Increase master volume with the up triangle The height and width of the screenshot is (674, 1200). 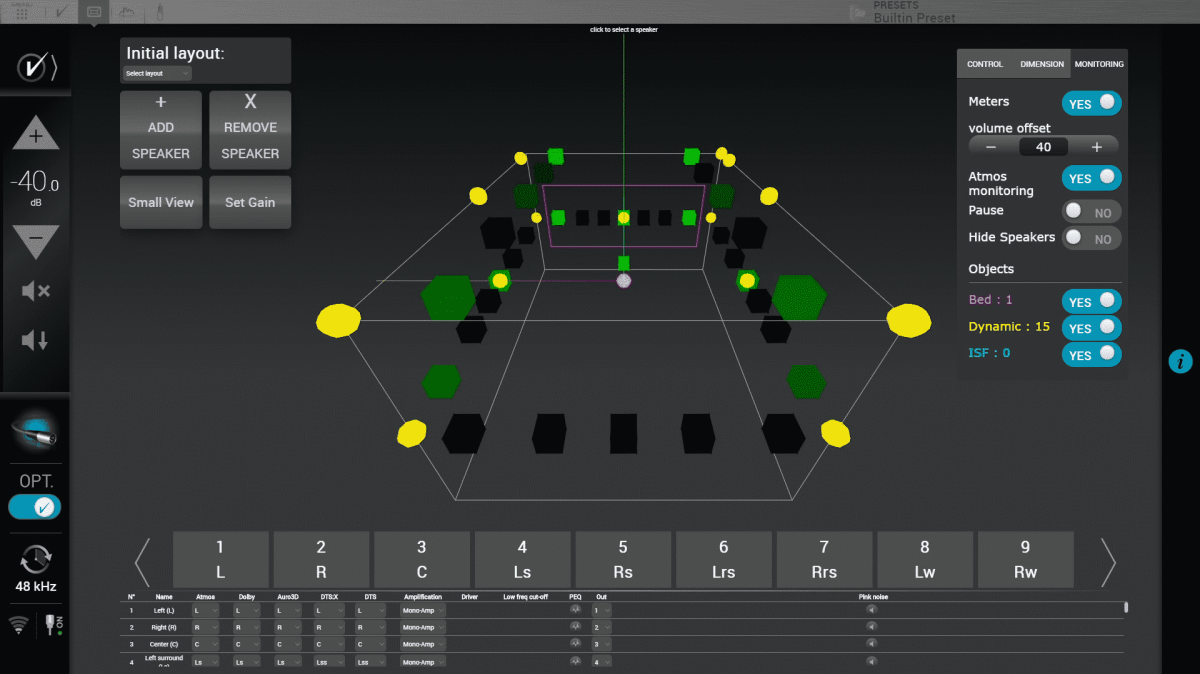coord(35,135)
